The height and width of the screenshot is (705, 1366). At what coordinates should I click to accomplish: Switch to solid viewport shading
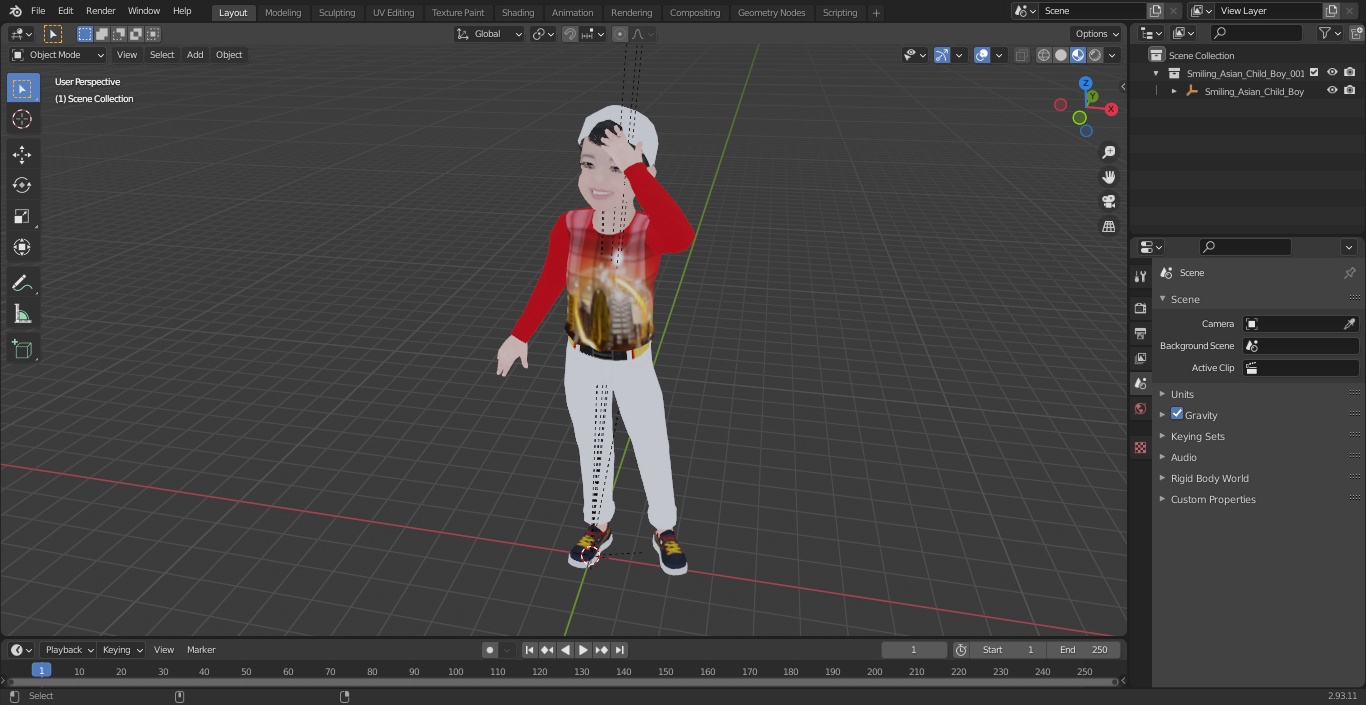[x=1061, y=55]
